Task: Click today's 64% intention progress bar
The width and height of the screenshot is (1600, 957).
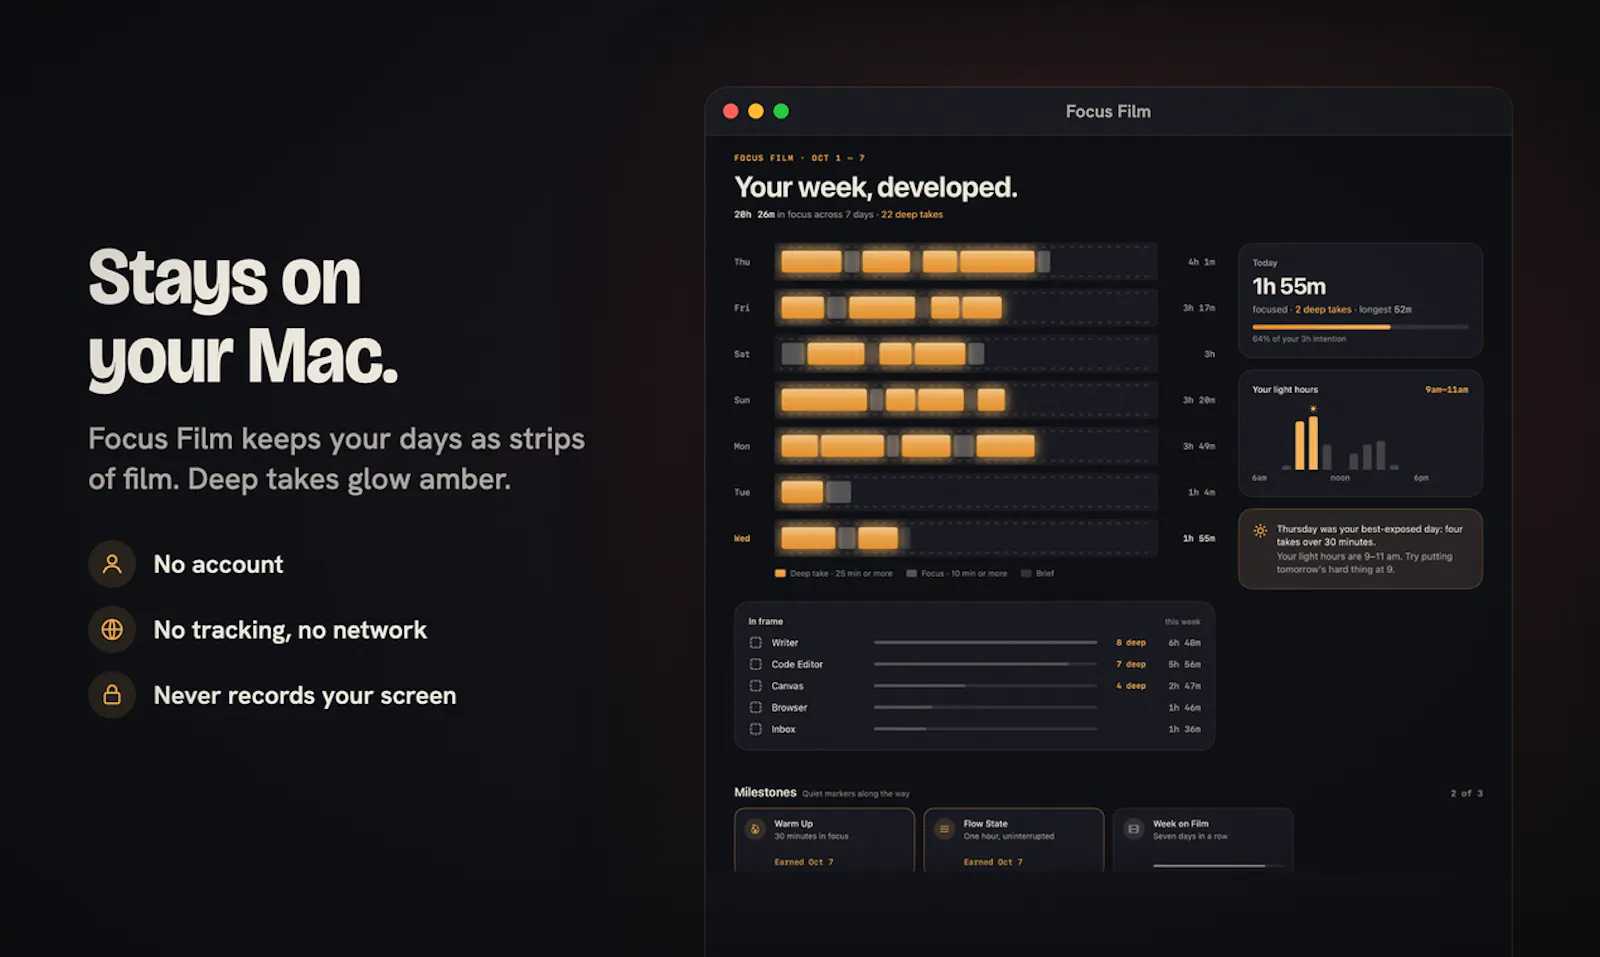Action: [x=1360, y=327]
